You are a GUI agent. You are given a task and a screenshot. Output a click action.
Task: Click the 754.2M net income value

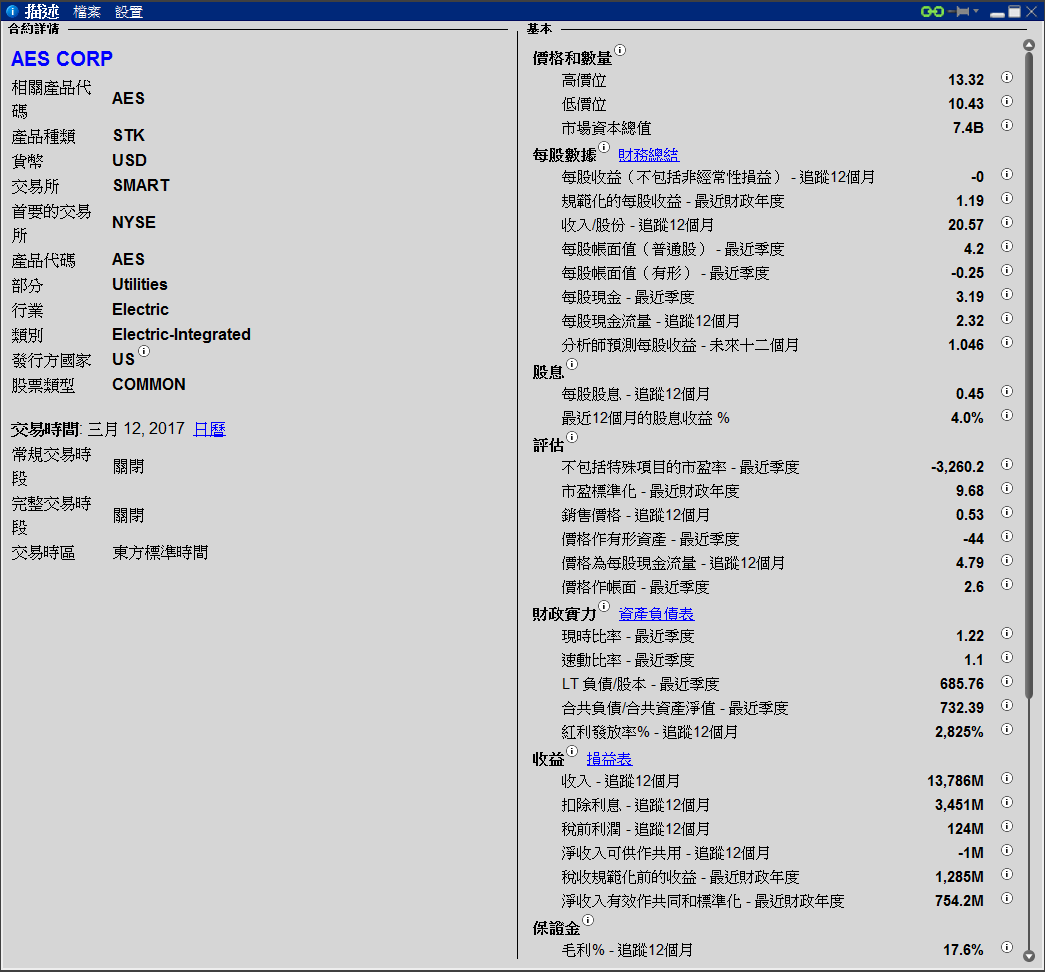(959, 901)
